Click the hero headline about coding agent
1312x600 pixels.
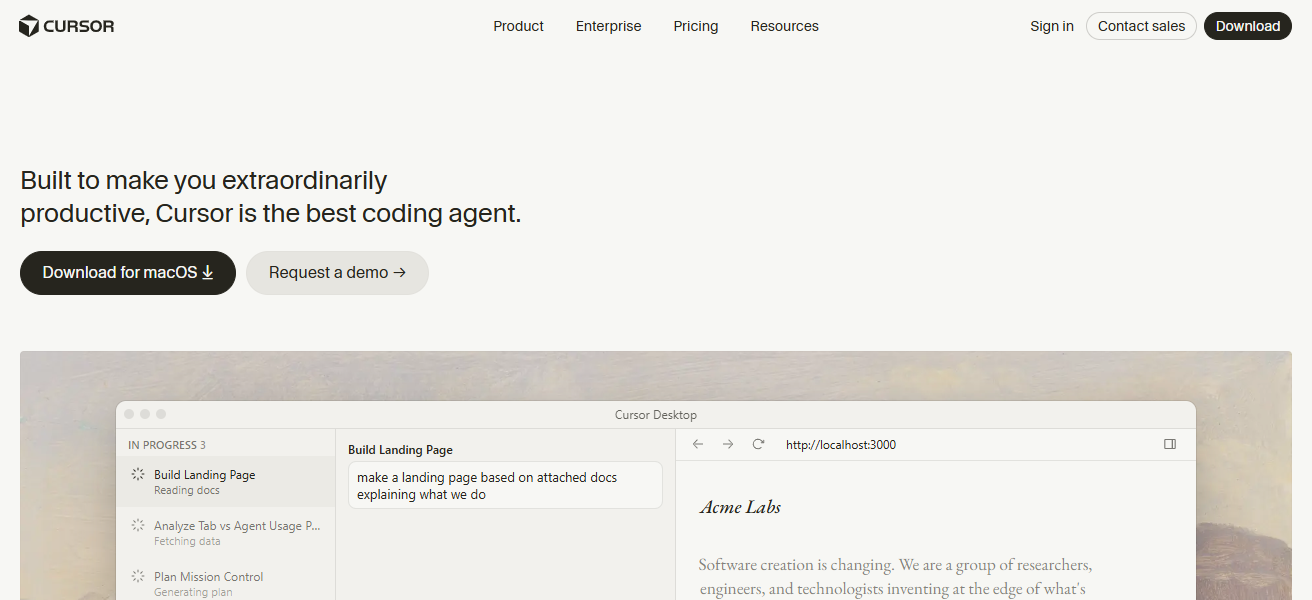[271, 197]
